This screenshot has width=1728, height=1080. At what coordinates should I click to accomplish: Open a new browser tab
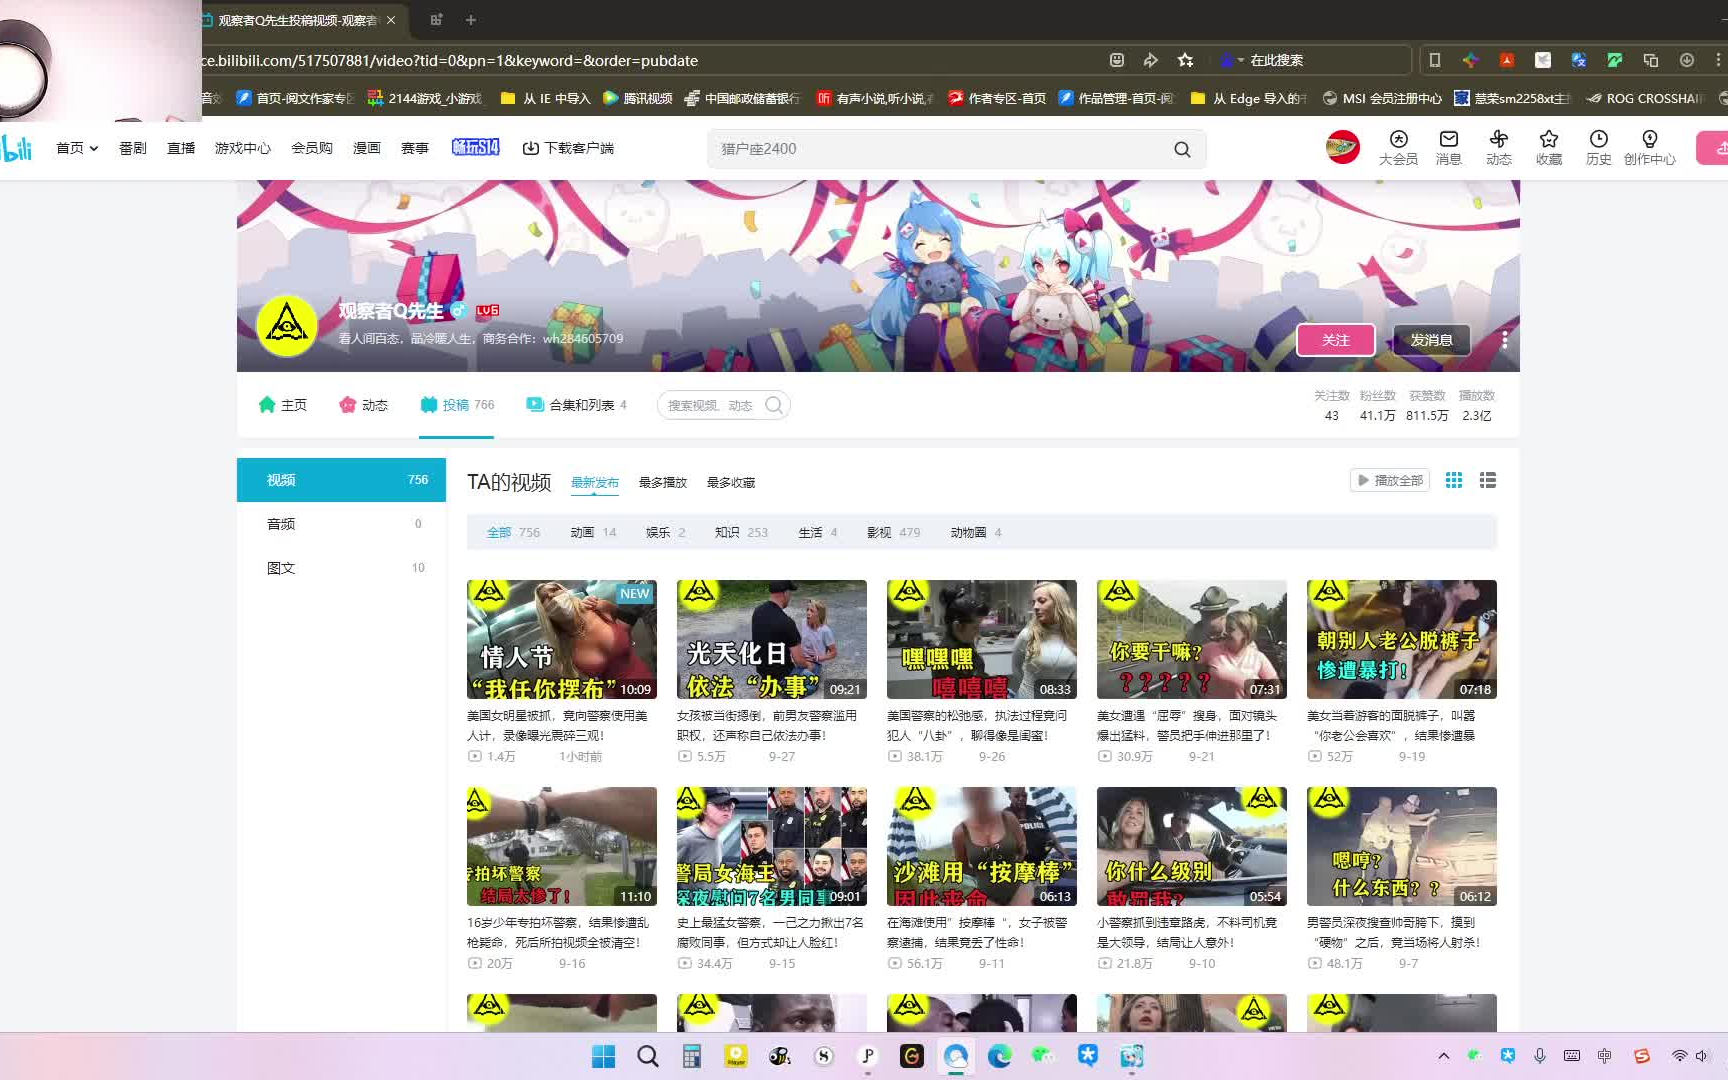(x=471, y=20)
